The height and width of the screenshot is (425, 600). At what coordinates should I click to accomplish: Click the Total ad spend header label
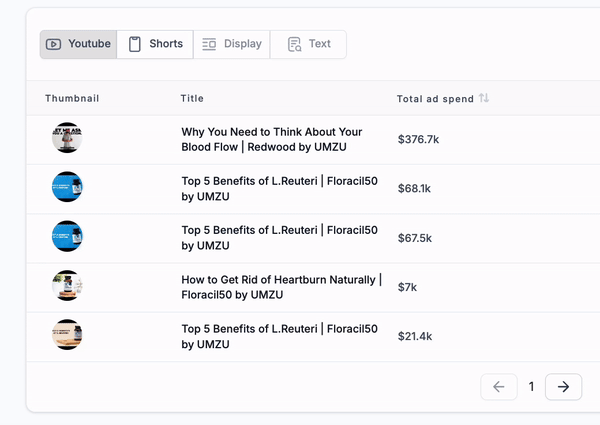435,99
